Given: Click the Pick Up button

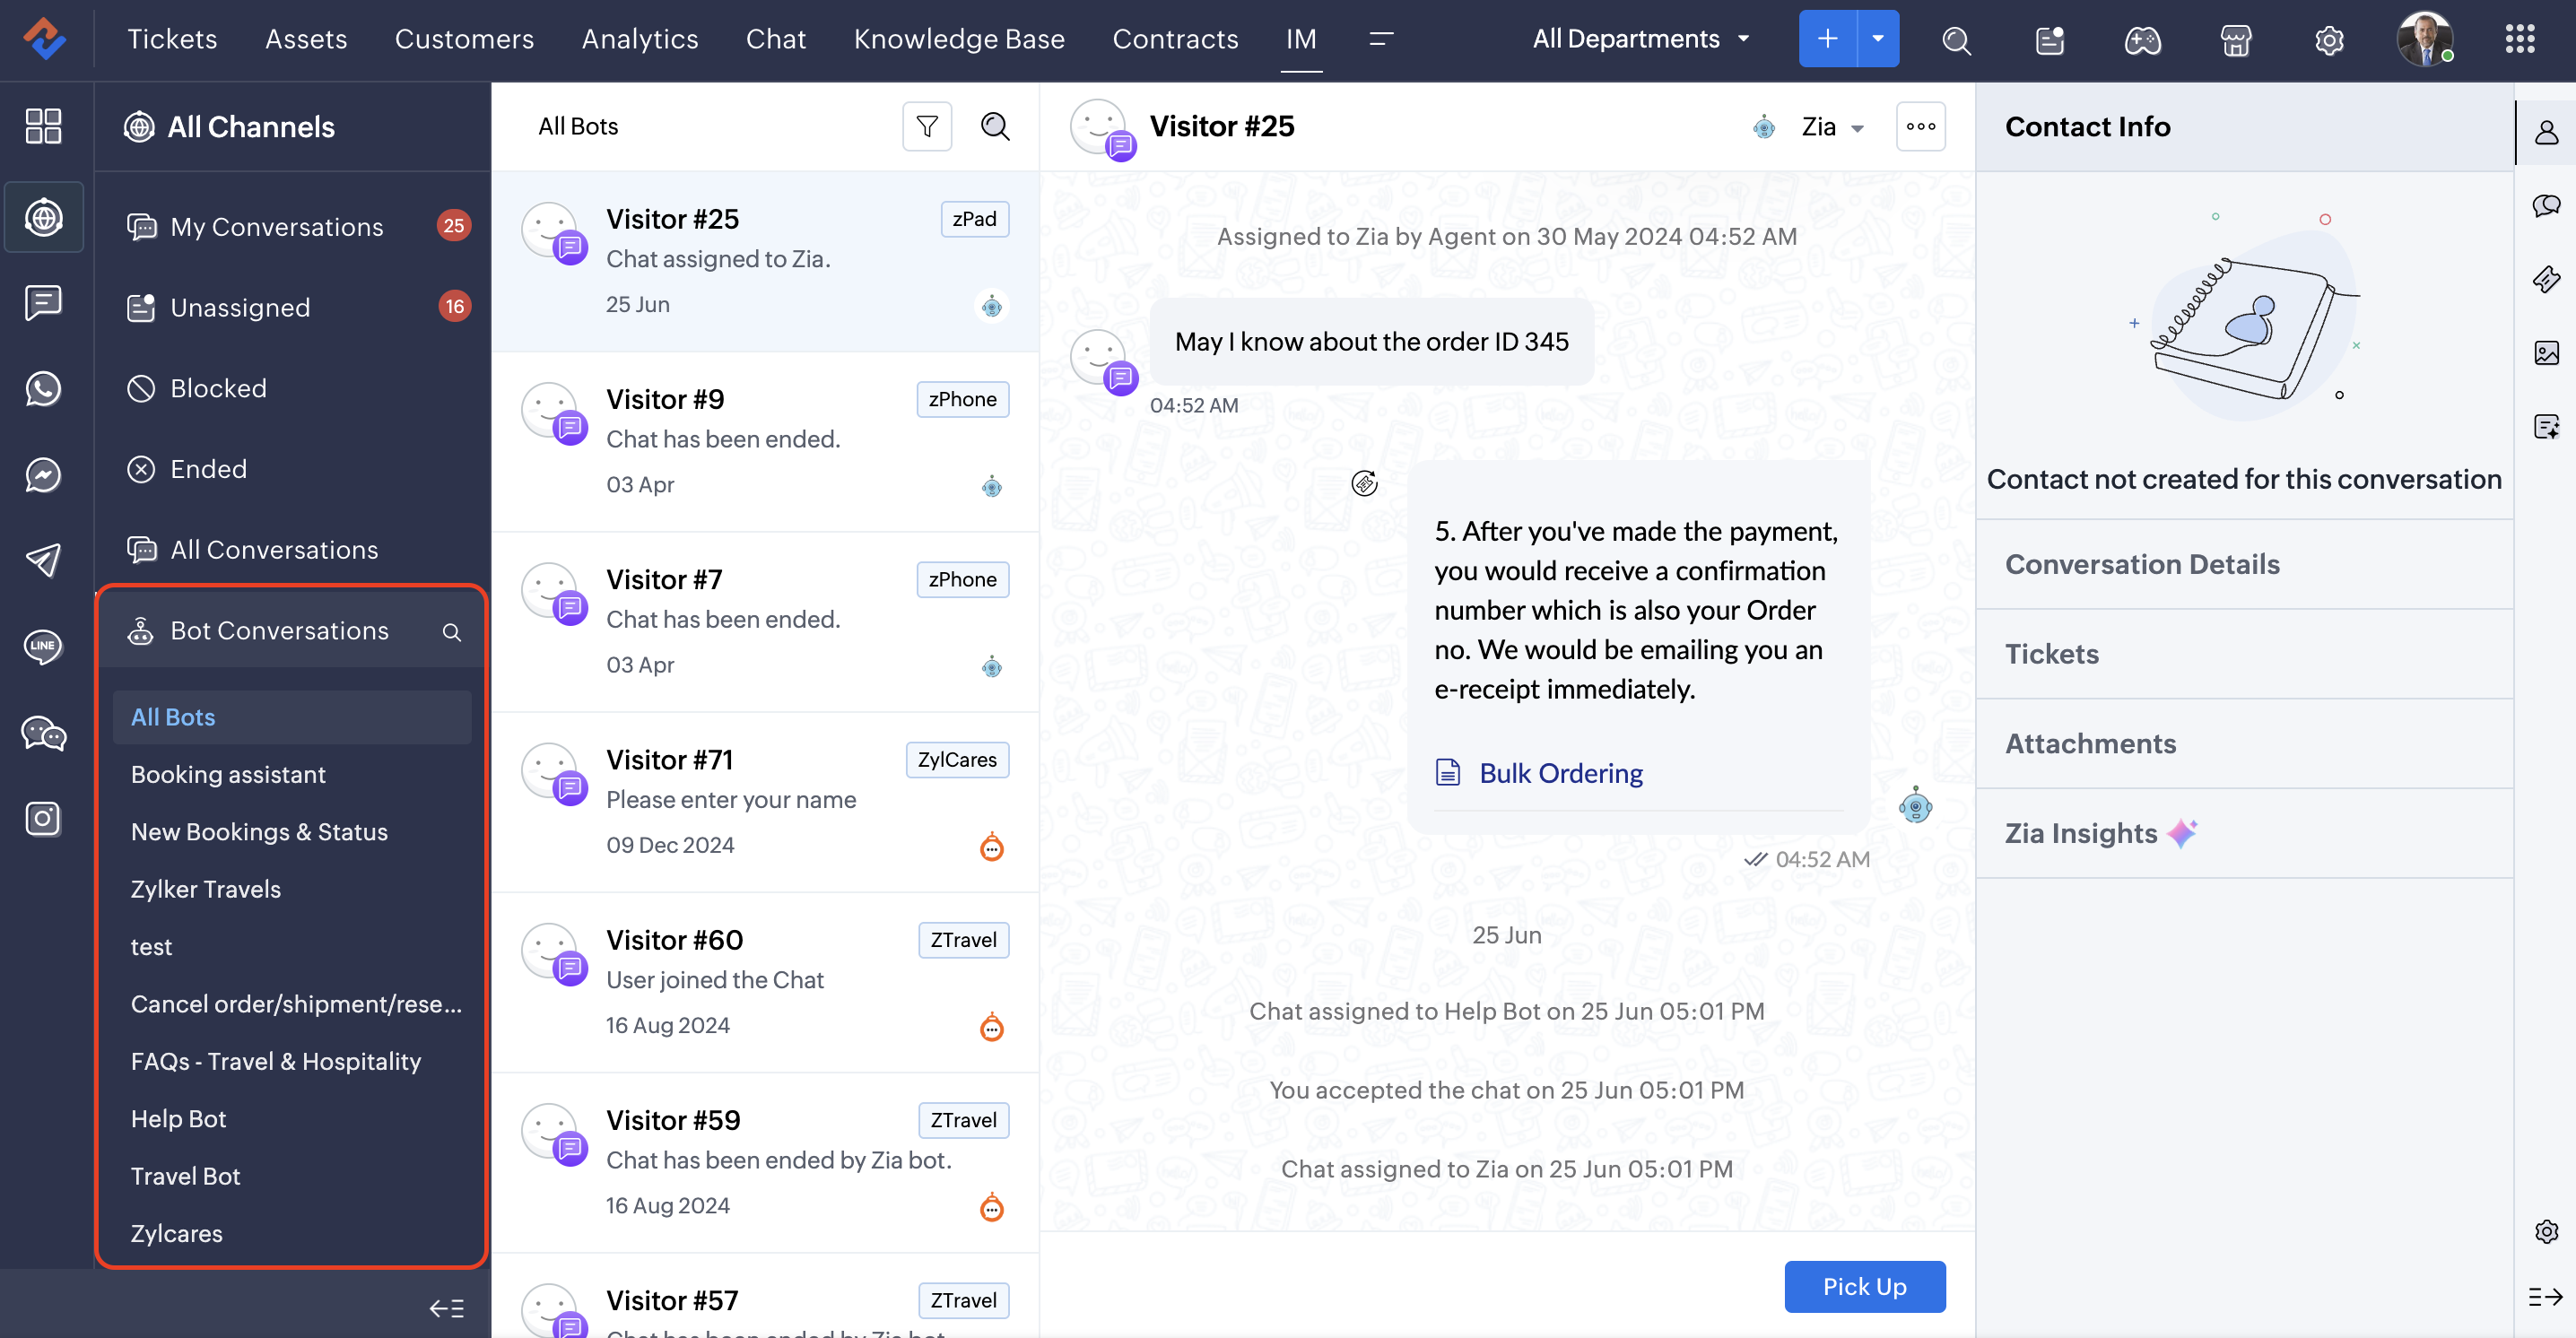Looking at the screenshot, I should coord(1864,1286).
